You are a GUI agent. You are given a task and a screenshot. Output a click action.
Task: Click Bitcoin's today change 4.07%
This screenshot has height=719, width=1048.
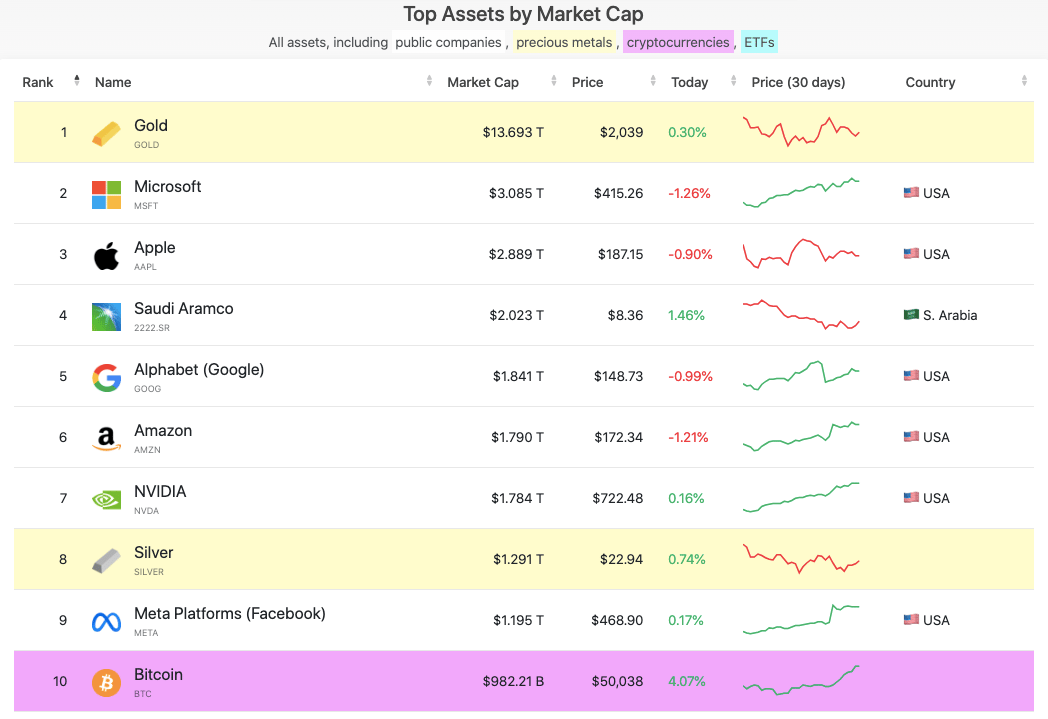tap(687, 682)
